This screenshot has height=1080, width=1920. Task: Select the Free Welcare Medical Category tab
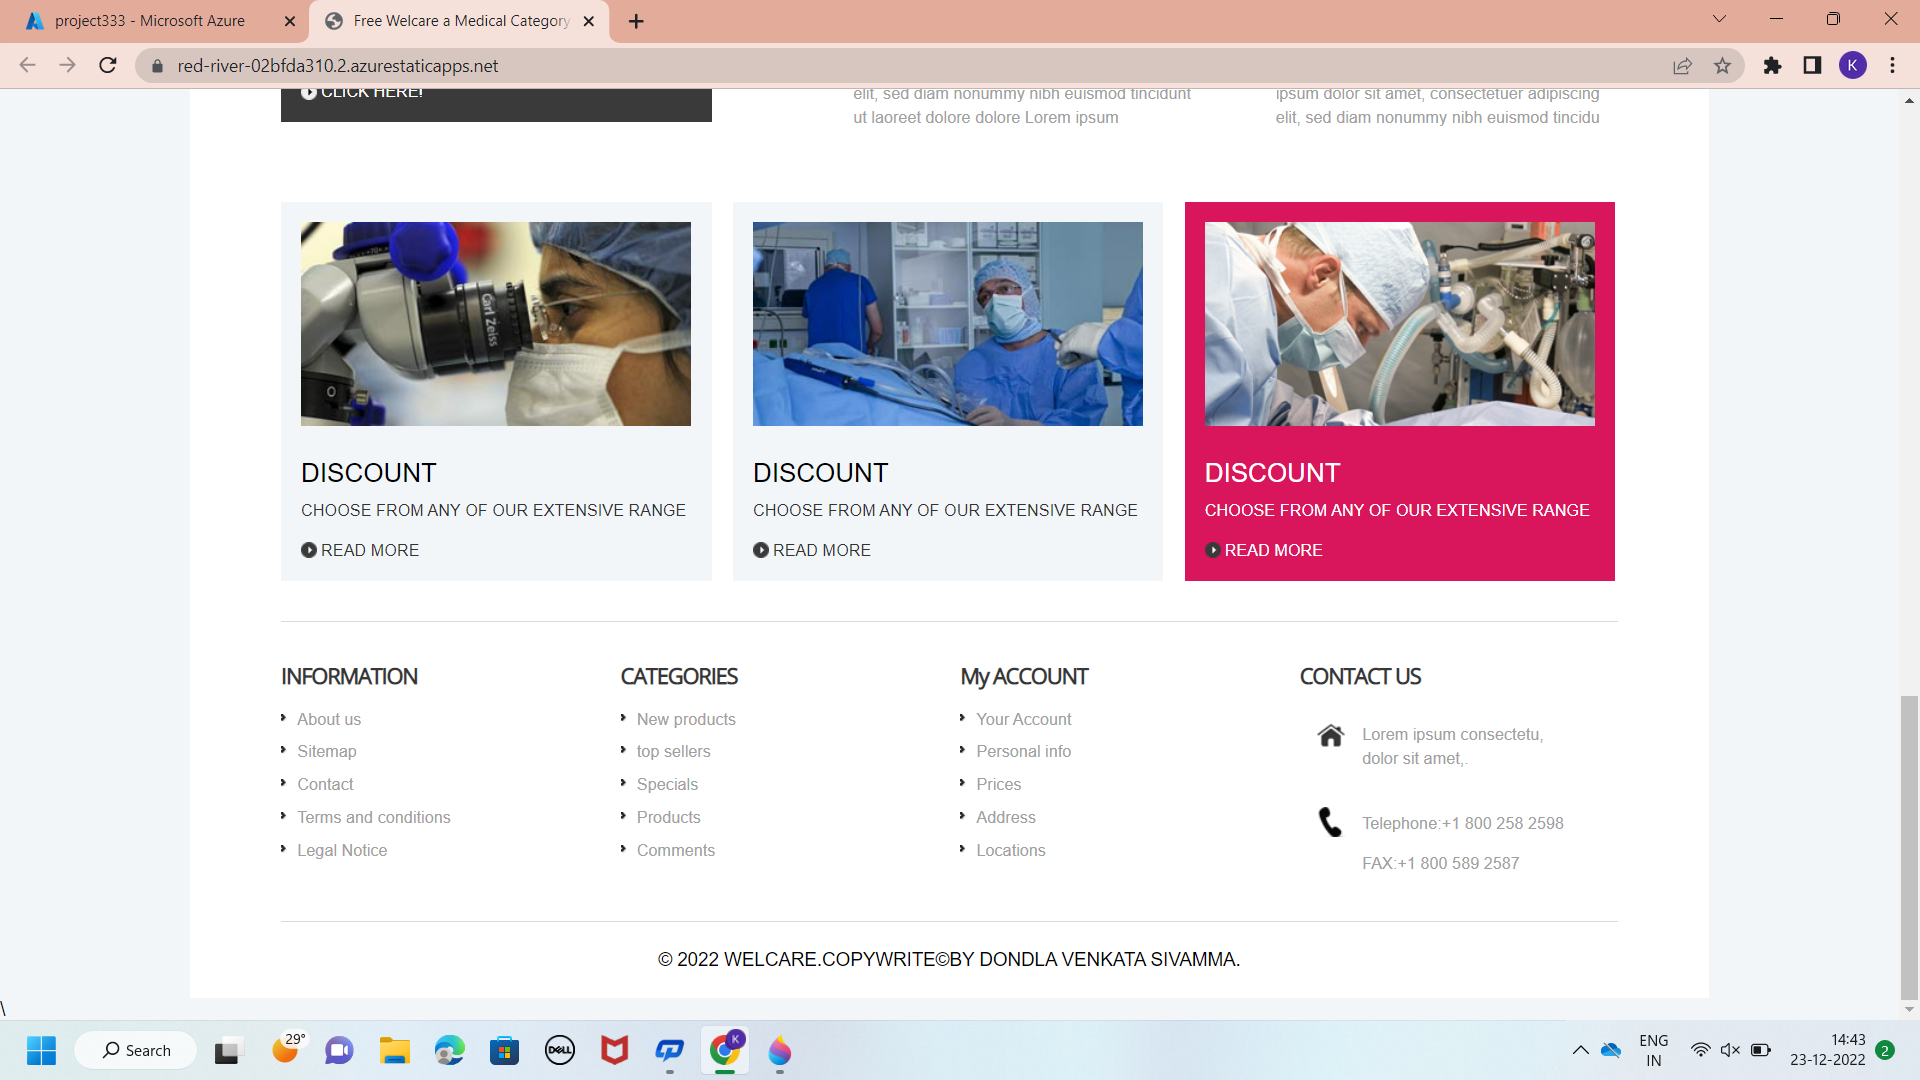pos(460,21)
